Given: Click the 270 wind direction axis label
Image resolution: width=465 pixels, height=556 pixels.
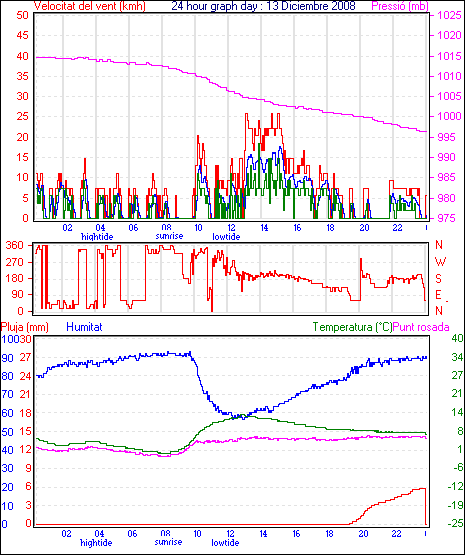Looking at the screenshot, I should (15, 263).
